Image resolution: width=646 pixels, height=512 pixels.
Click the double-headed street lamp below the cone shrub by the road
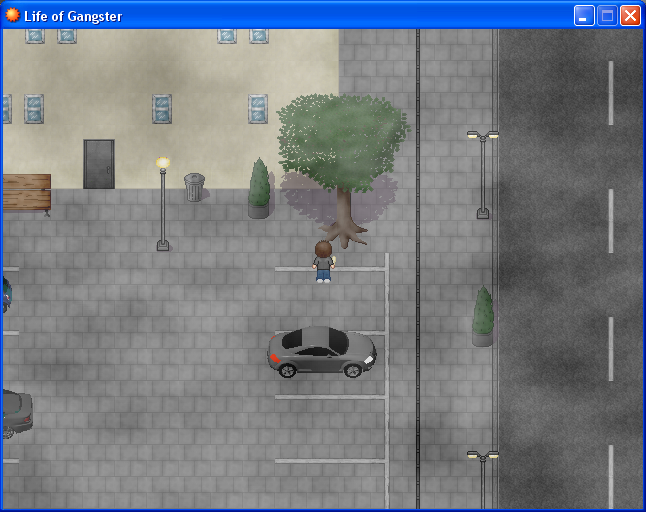pos(483,479)
